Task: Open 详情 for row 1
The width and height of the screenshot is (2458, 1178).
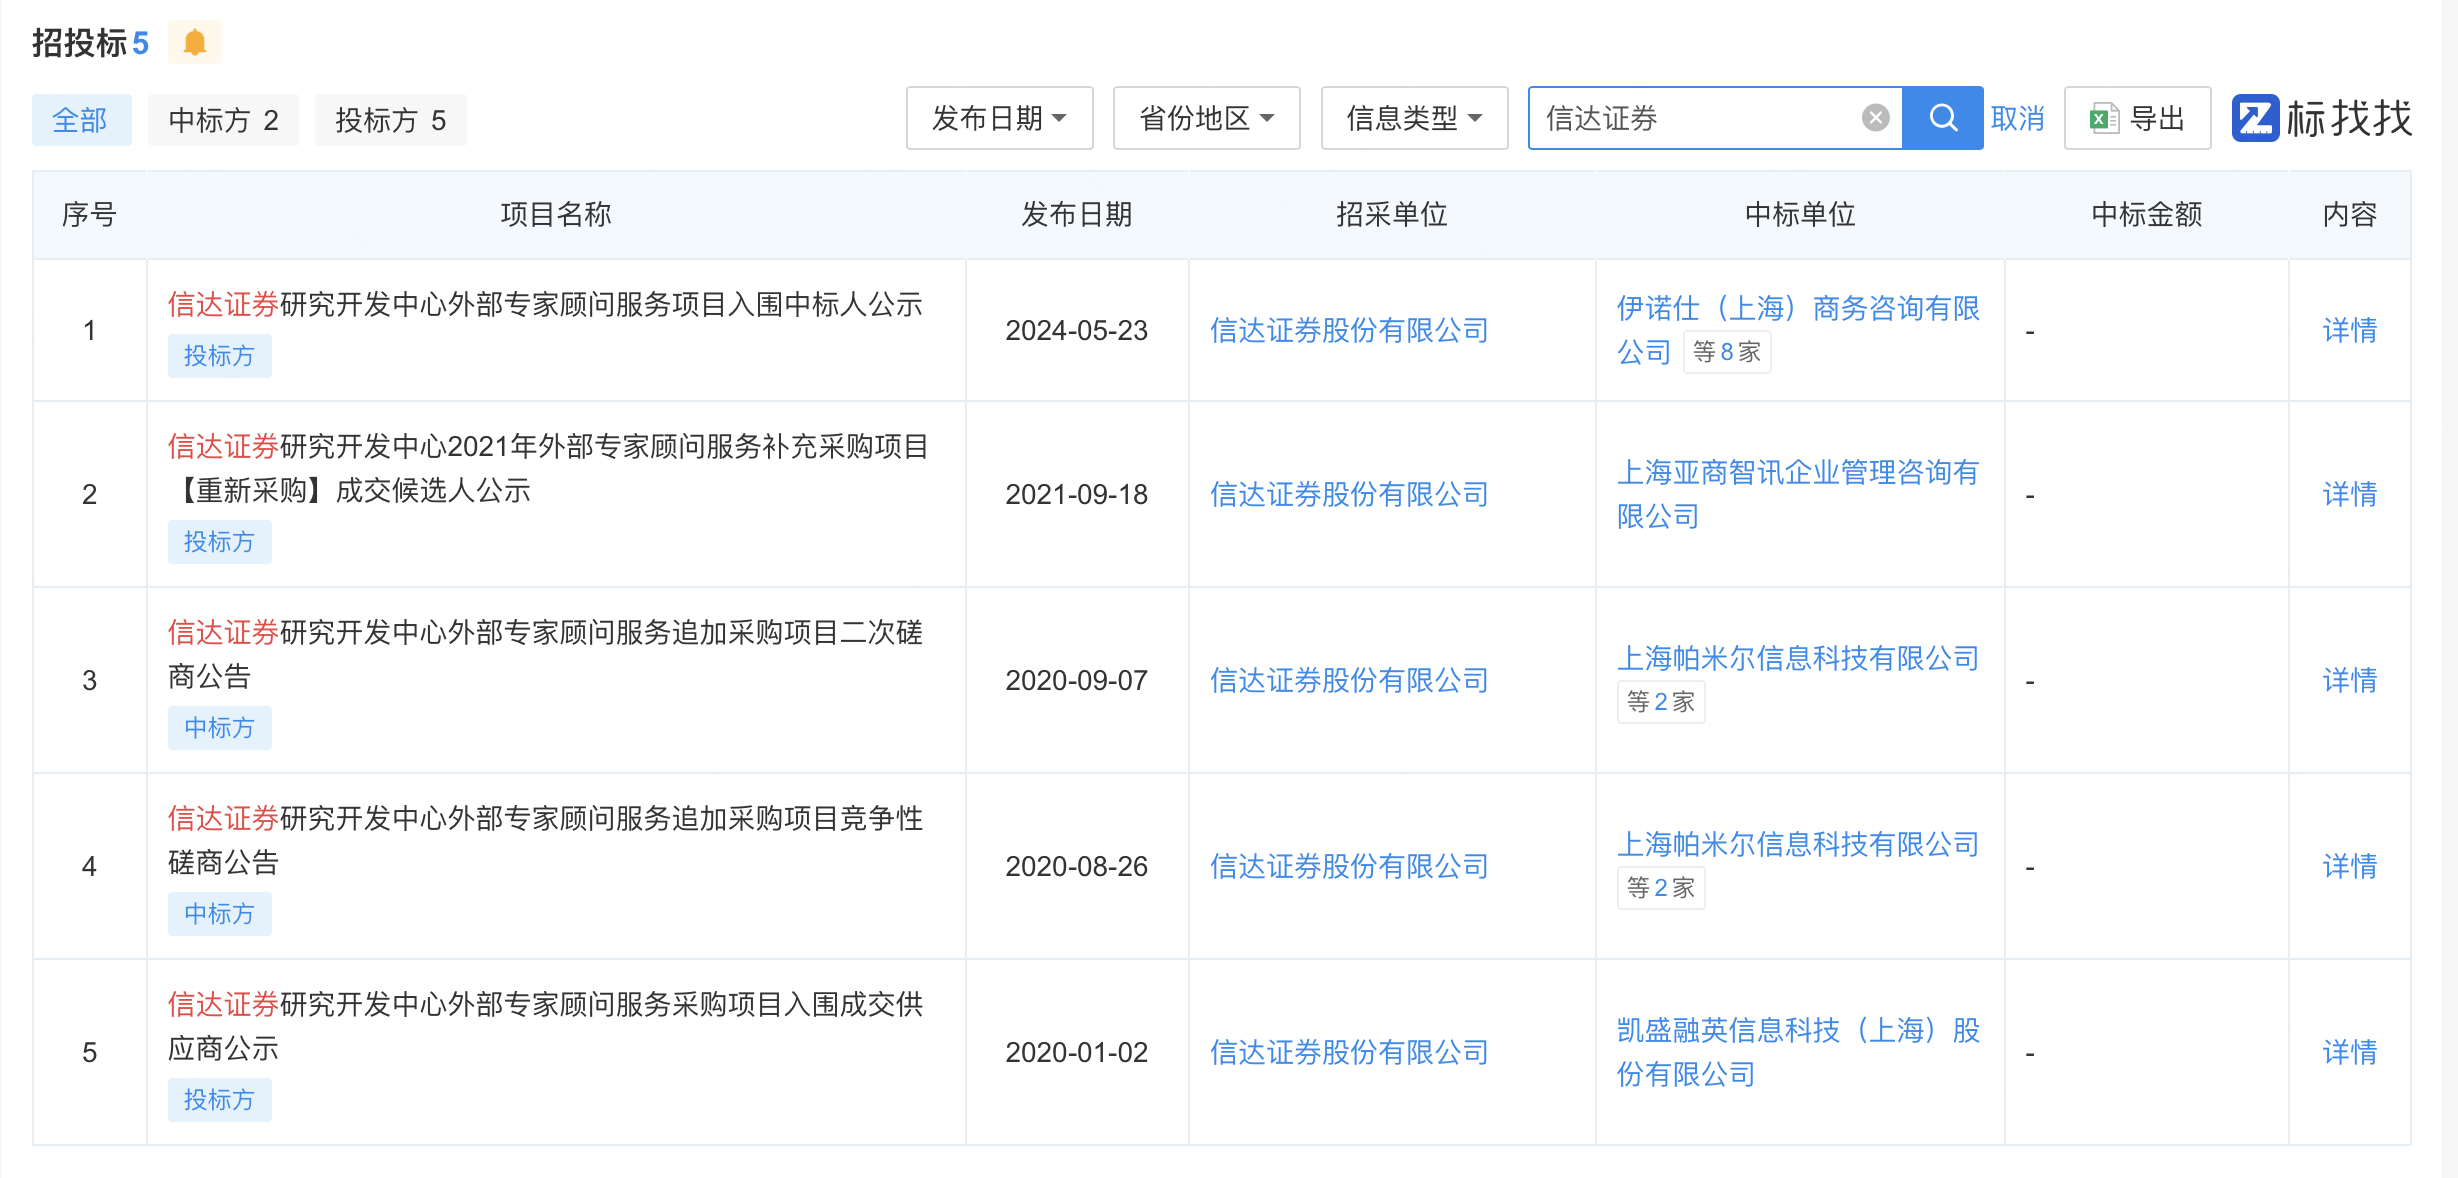Action: click(x=2349, y=331)
